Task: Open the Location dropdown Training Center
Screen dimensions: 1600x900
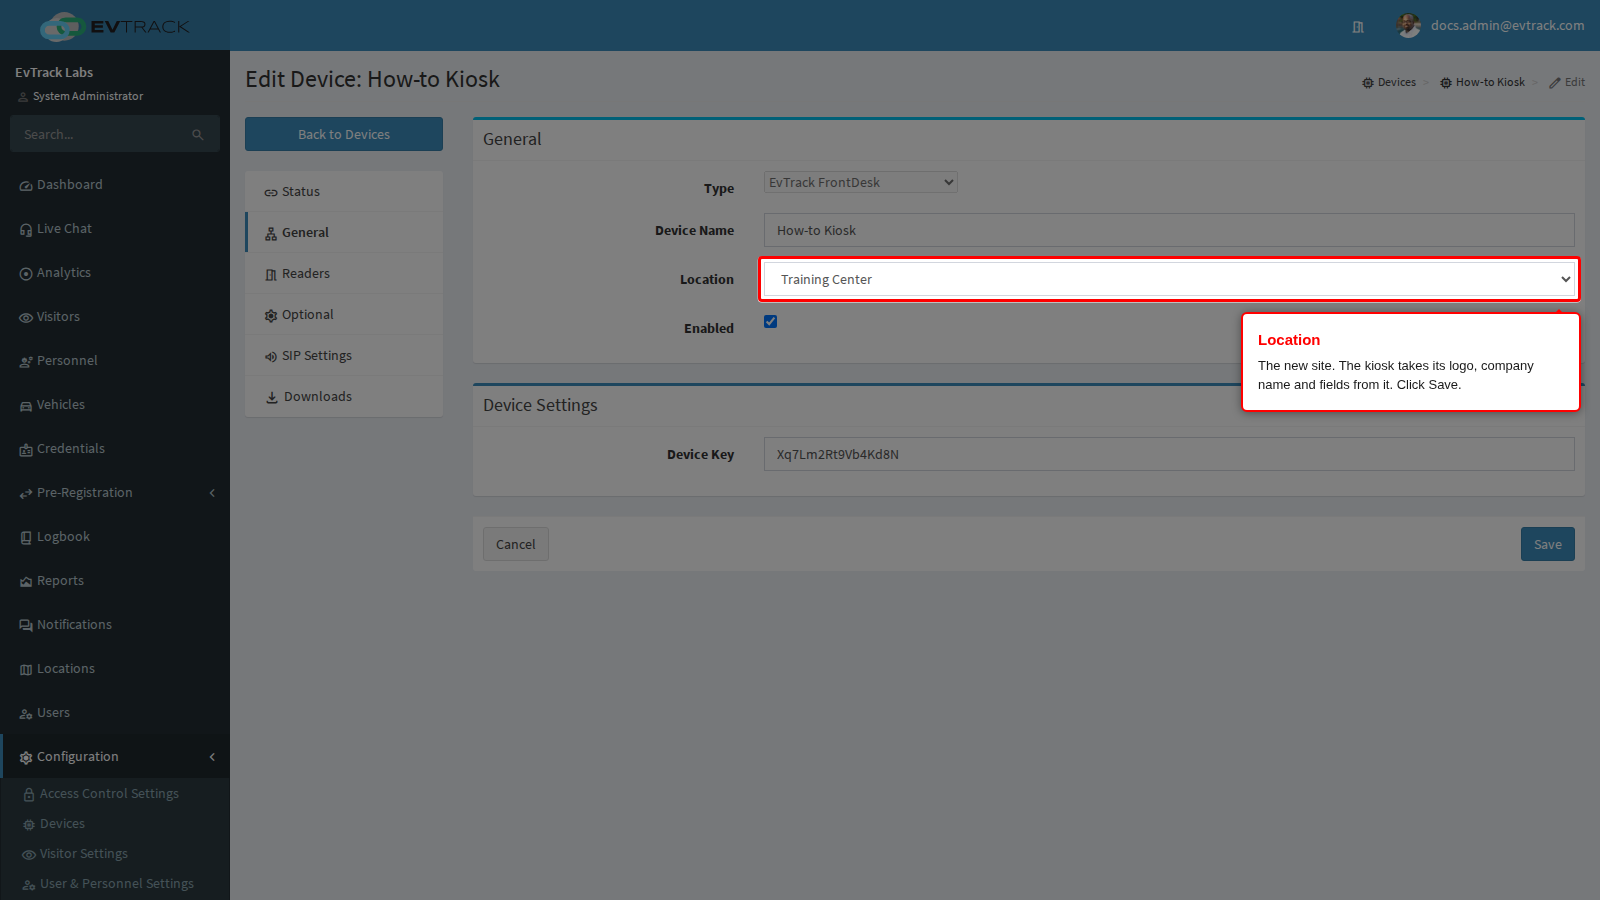Action: pos(1169,279)
